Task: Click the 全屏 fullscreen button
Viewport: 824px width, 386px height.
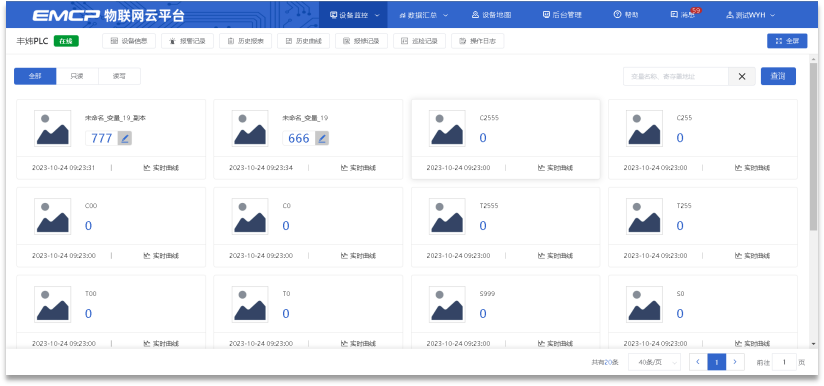Action: pyautogui.click(x=787, y=41)
